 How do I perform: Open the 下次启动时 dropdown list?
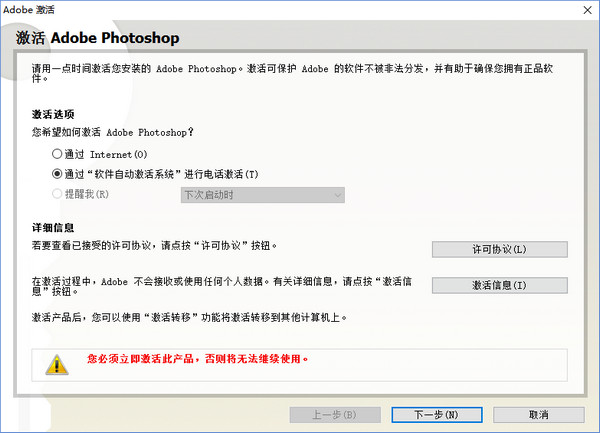[262, 194]
